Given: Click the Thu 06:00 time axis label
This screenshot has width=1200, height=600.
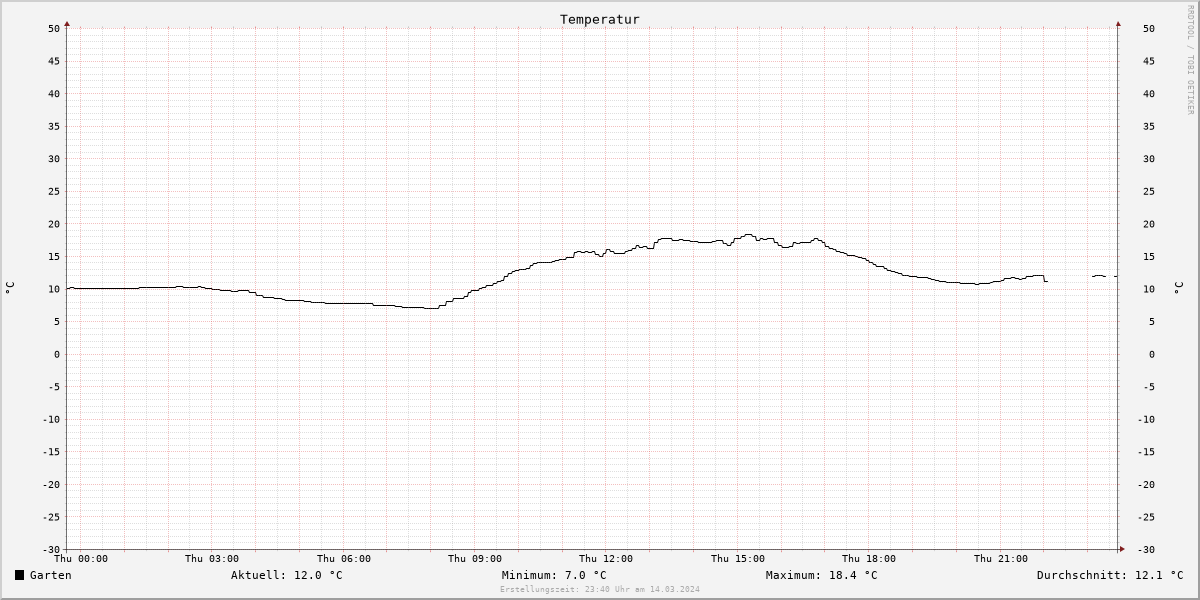Looking at the screenshot, I should click(x=344, y=559).
